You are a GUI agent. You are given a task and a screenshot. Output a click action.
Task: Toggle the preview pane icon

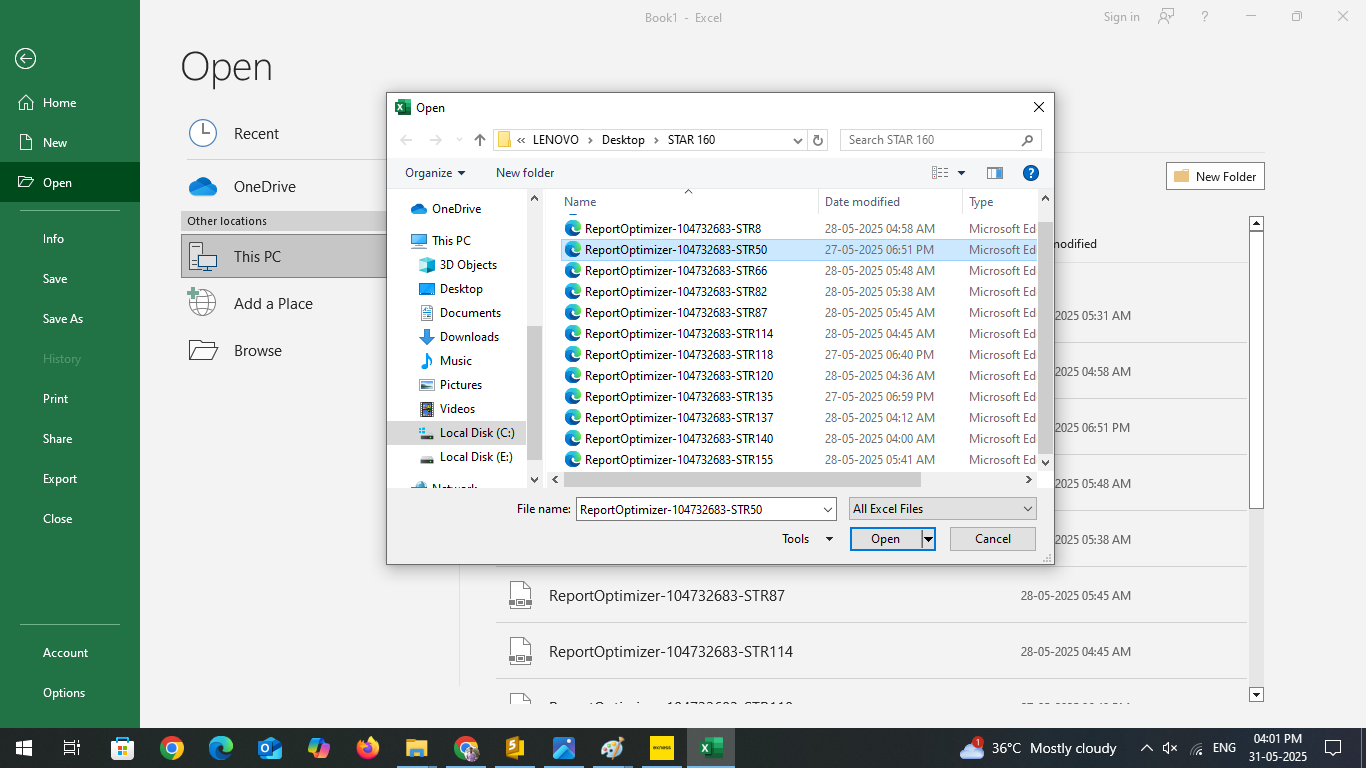[994, 173]
